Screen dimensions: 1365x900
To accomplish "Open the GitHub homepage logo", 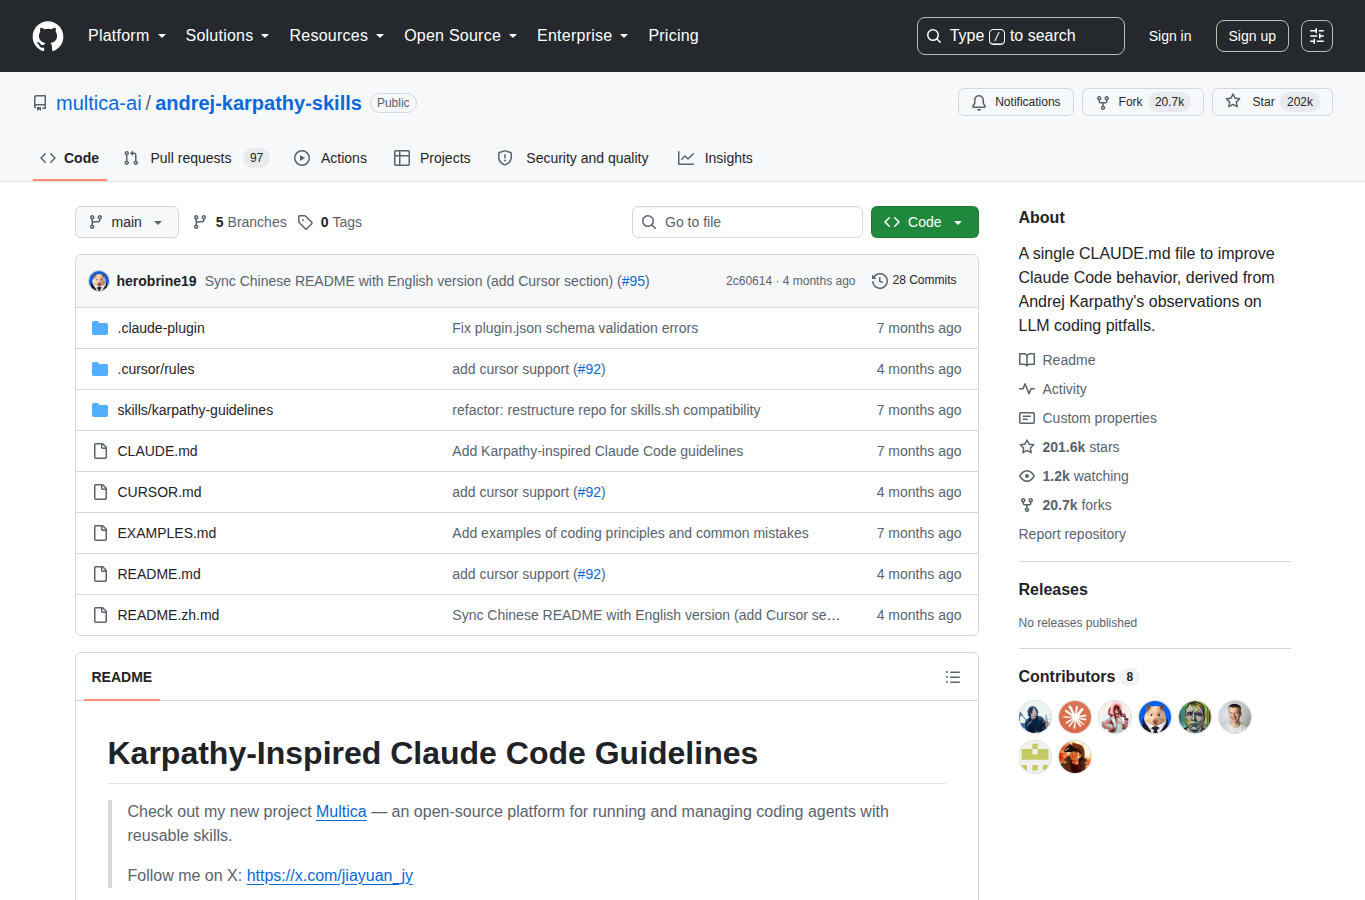I will click(x=48, y=36).
